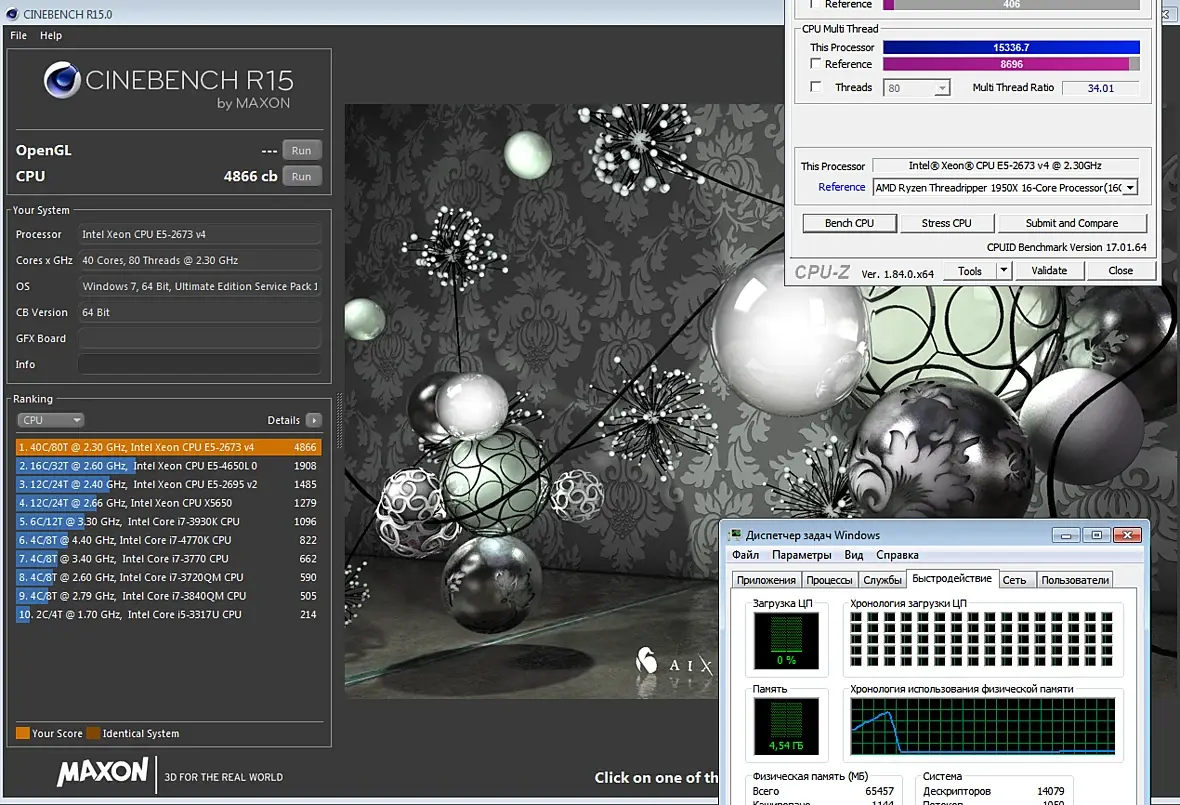Click the memory gauge showing 4,54 ГБ
Image resolution: width=1180 pixels, height=805 pixels.
pyautogui.click(x=786, y=726)
